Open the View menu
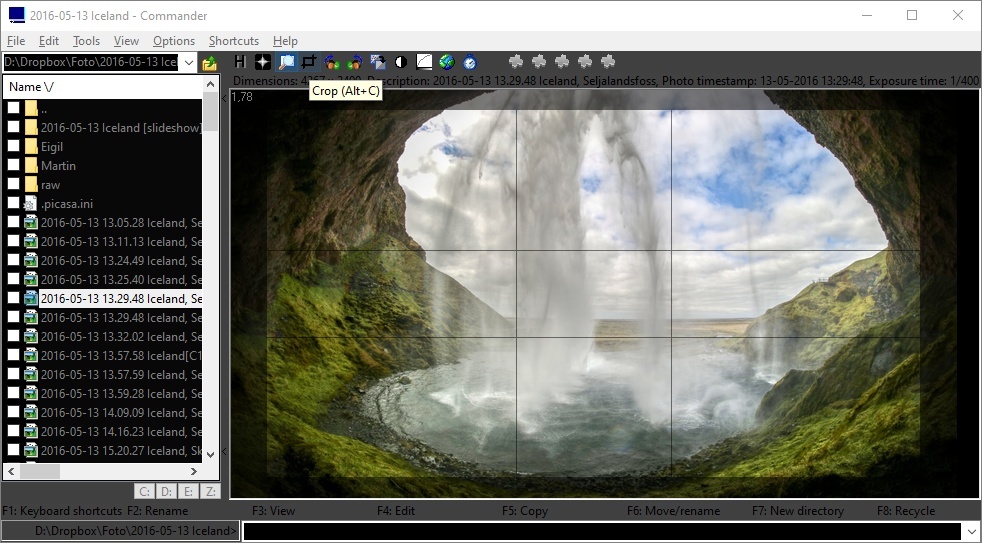 126,41
